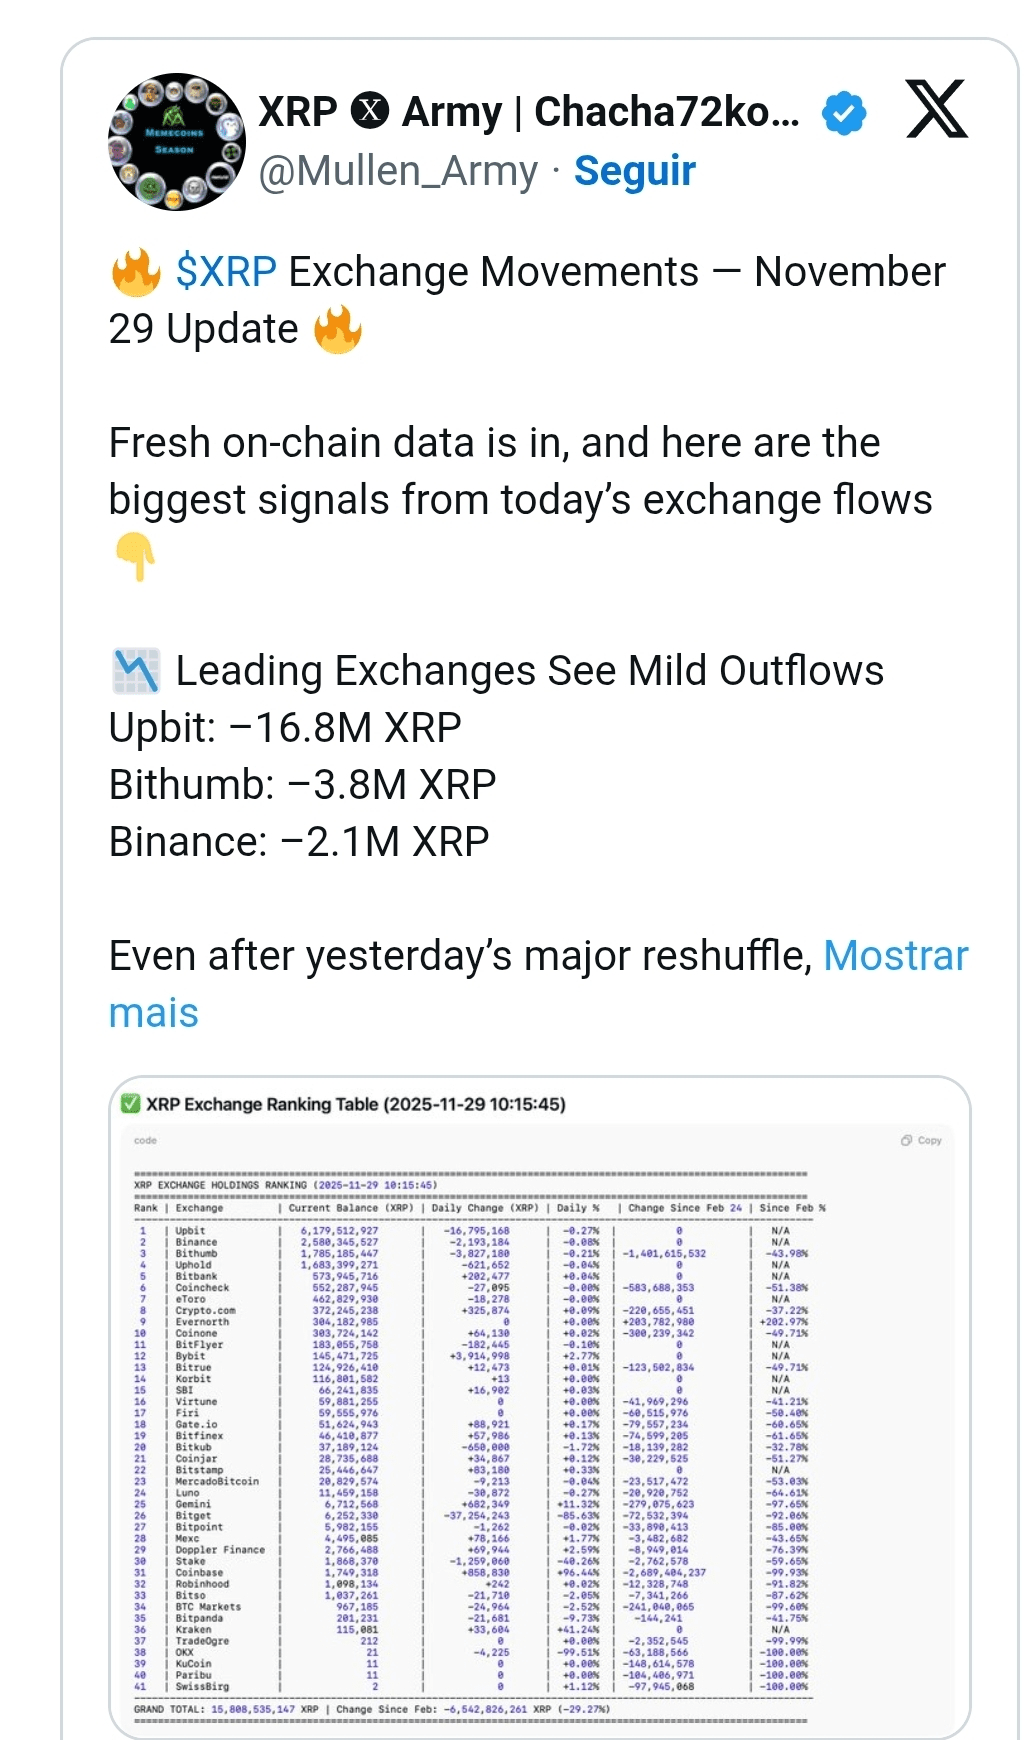Click the downward chart emoji
1033x1740 pixels.
tap(136, 671)
